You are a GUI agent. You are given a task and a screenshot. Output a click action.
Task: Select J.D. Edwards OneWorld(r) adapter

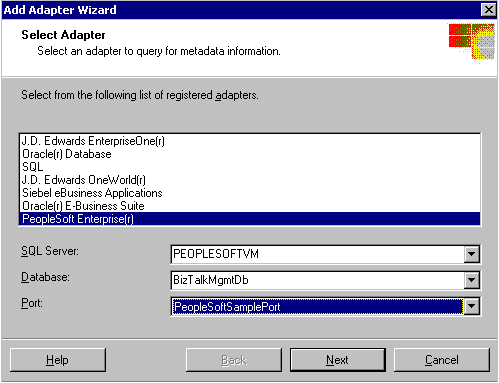250,180
